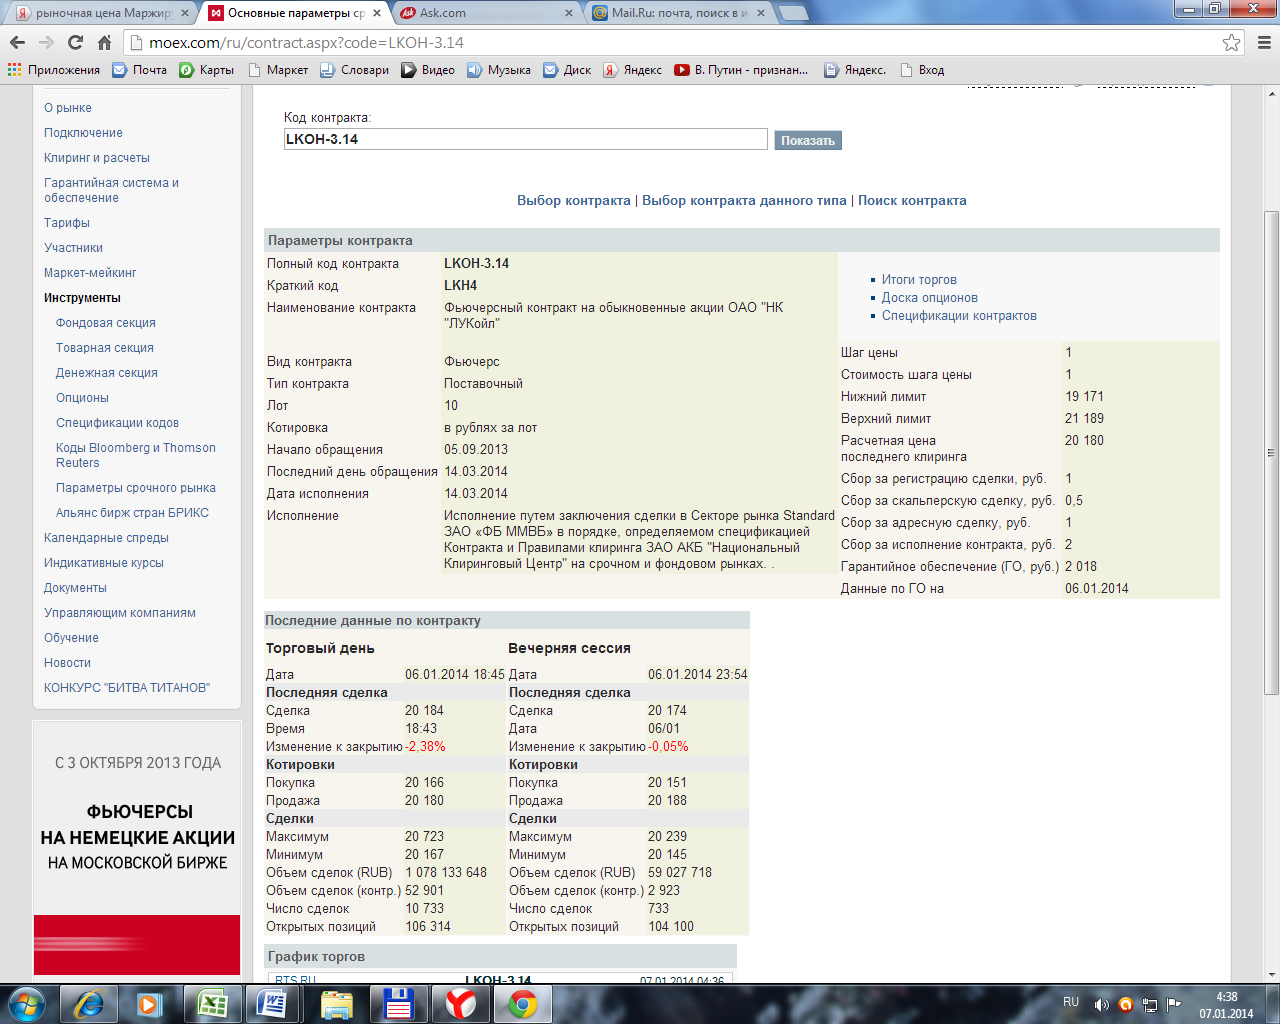Select Опционы in the sidebar
This screenshot has height=1024, width=1280.
point(82,398)
